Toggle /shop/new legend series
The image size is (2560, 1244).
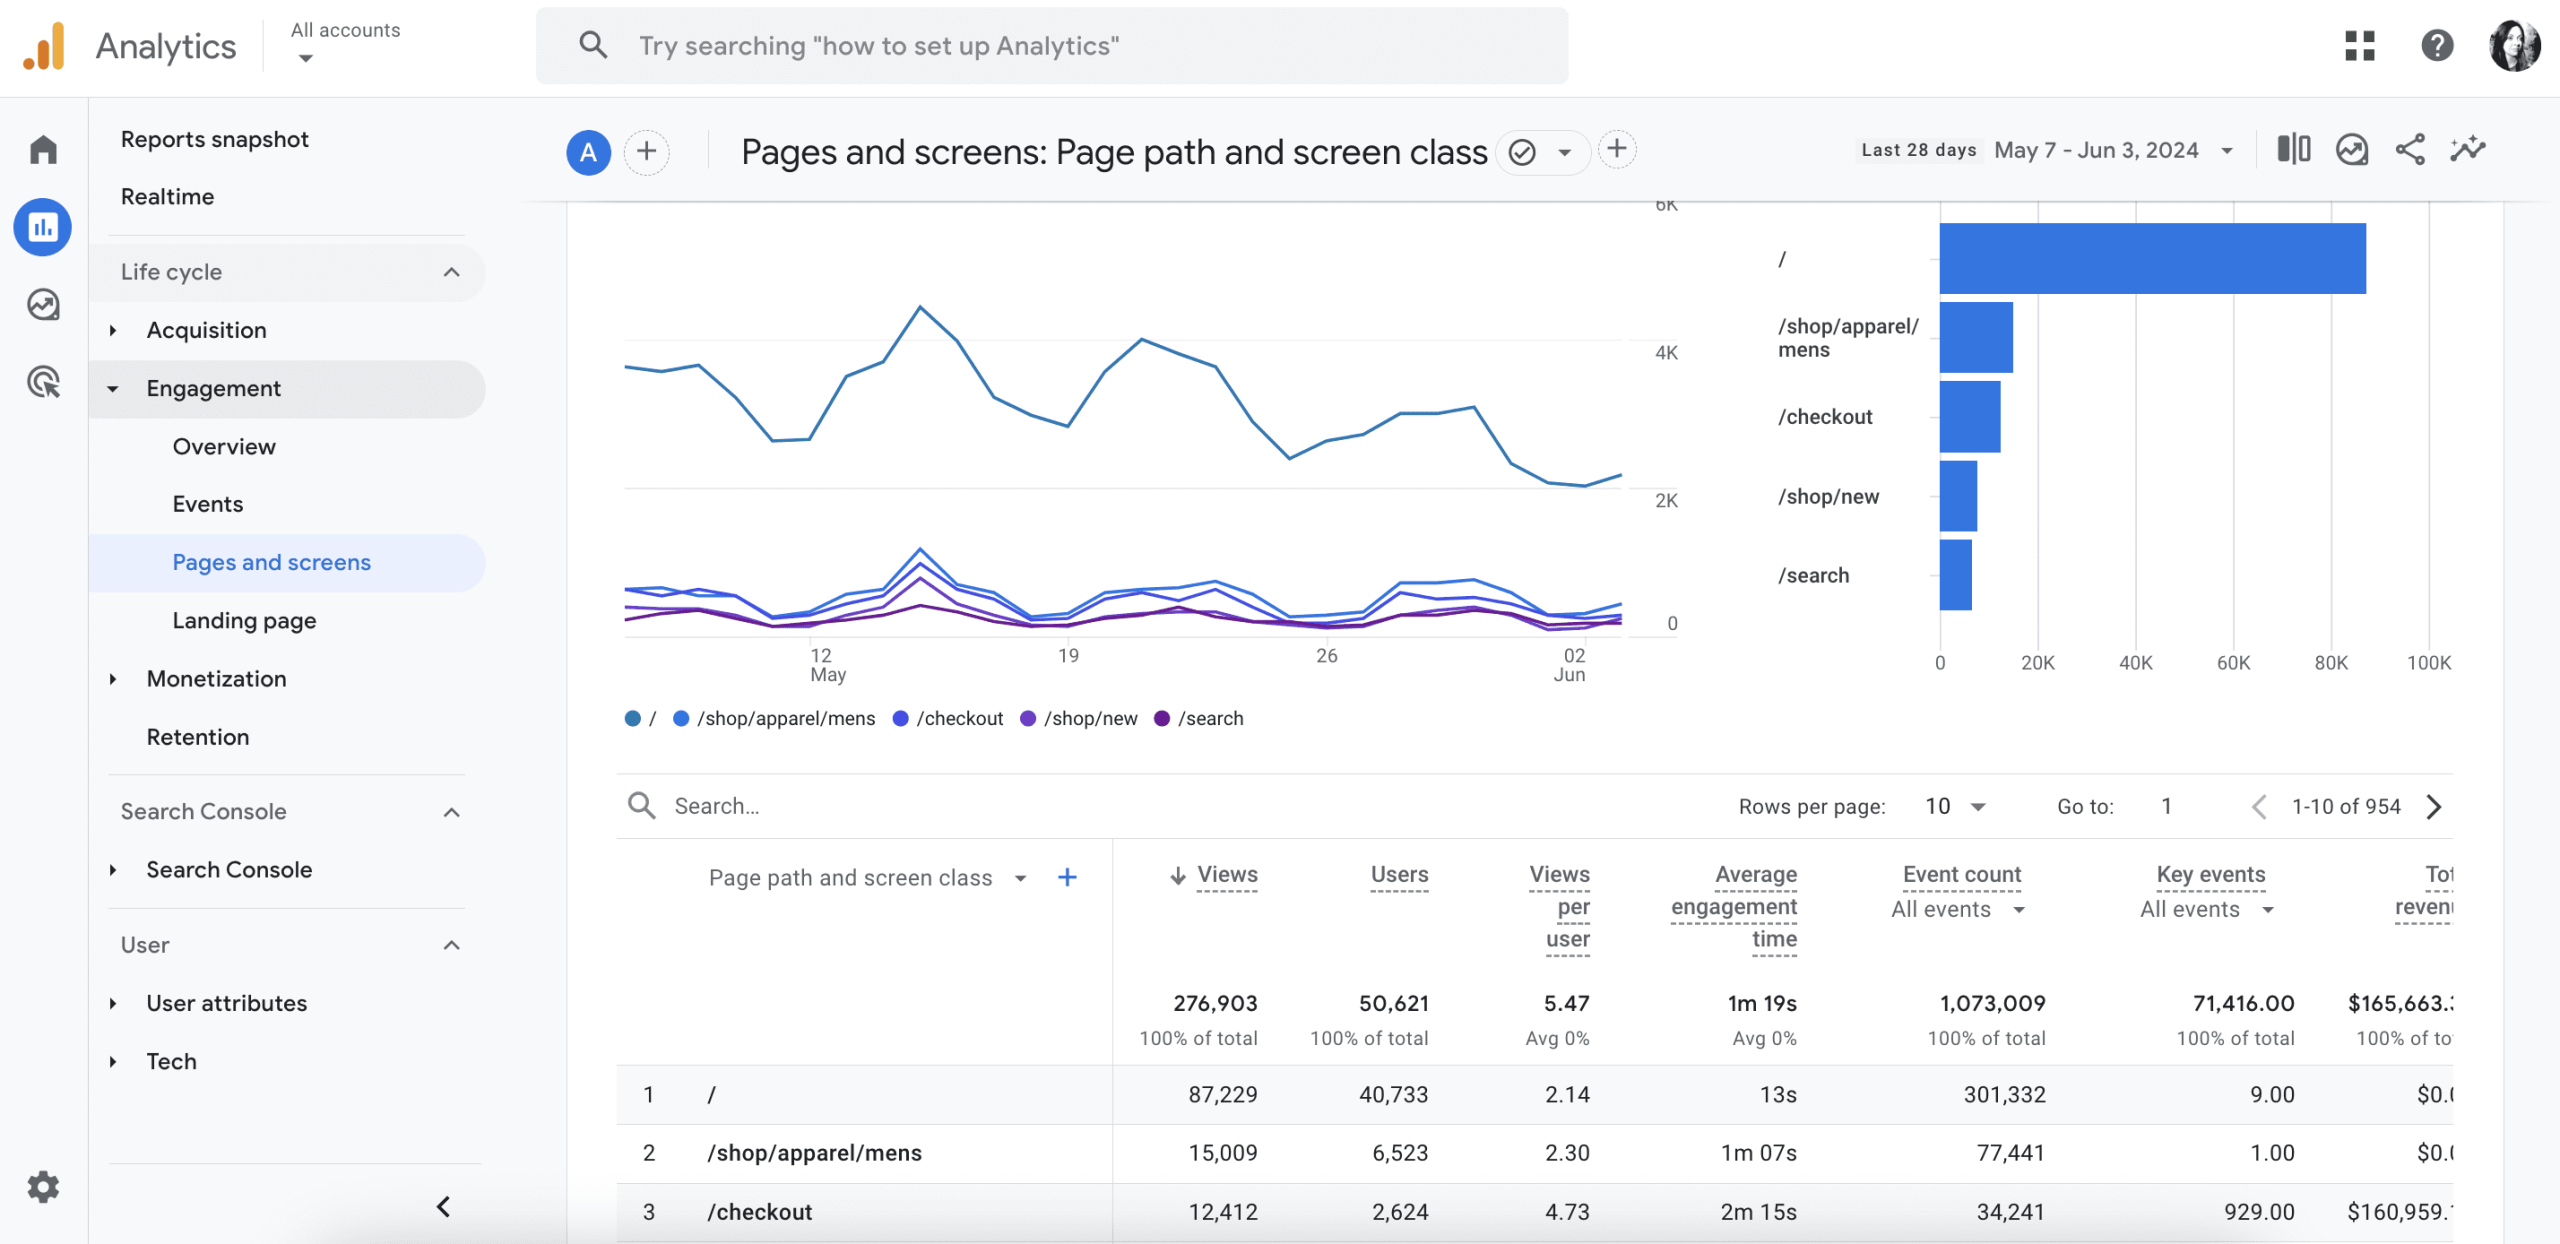coord(1079,719)
